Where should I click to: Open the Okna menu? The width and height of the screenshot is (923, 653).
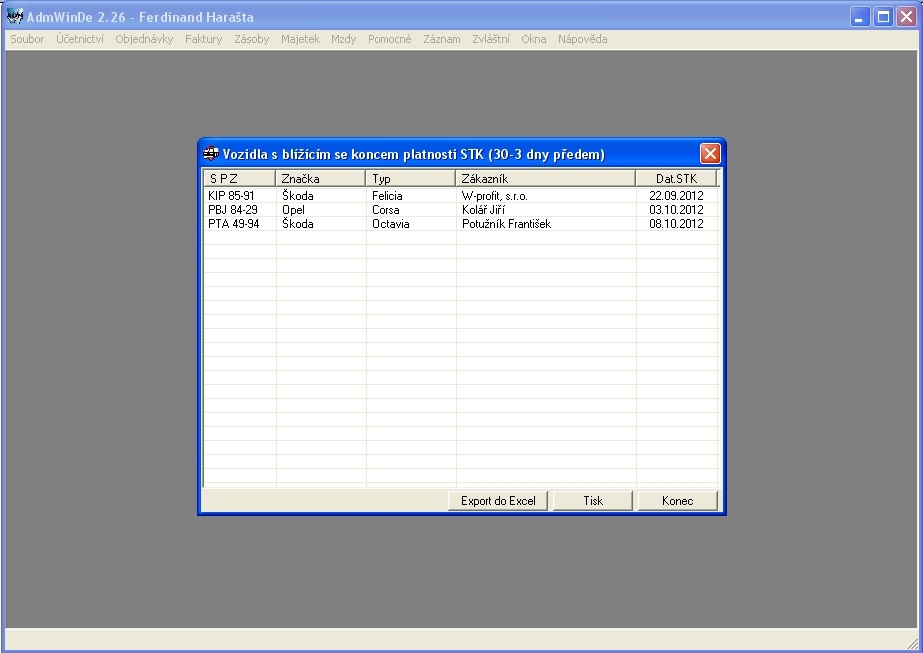(534, 39)
